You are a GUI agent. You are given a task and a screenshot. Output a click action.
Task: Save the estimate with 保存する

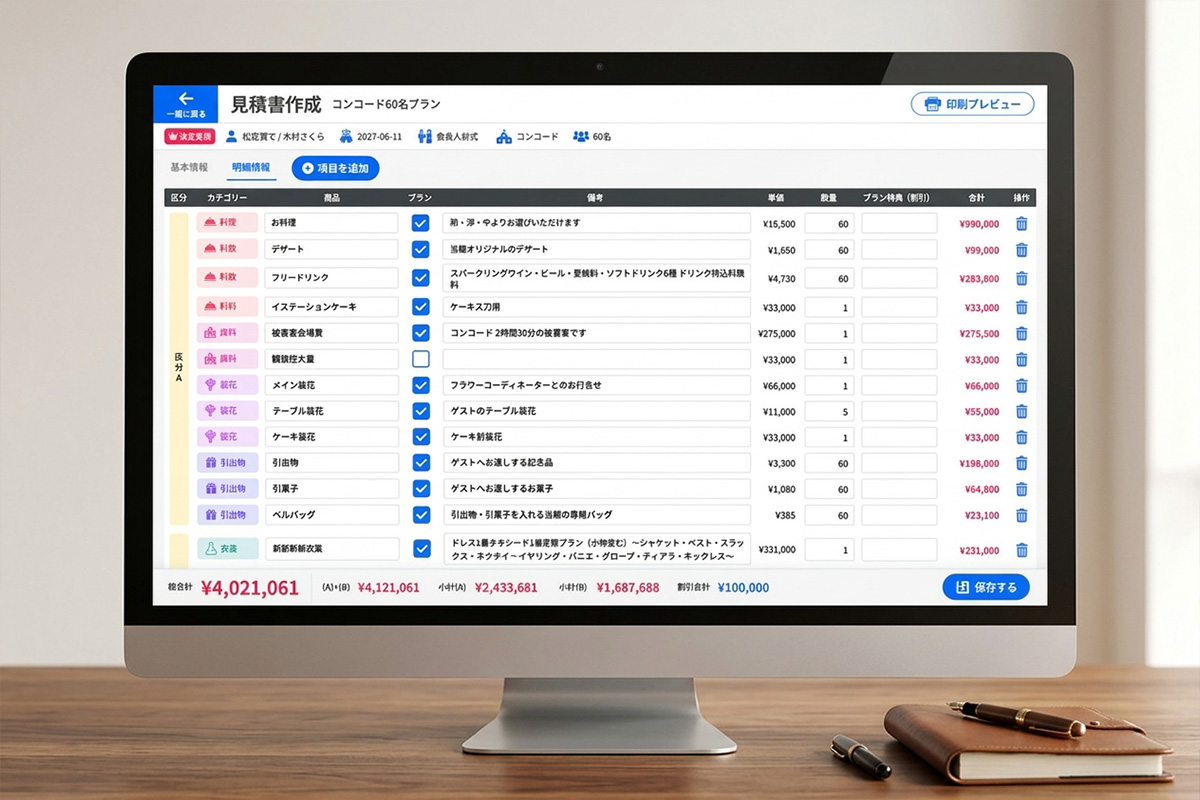(986, 587)
